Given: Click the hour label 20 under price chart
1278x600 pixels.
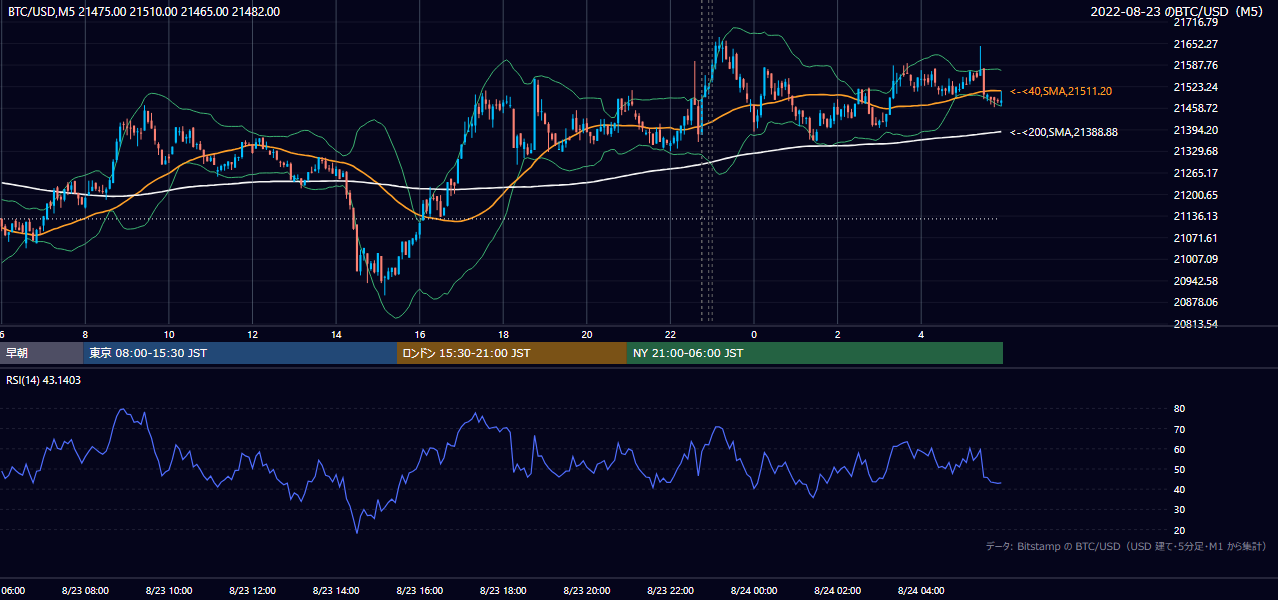Looking at the screenshot, I should [x=587, y=335].
